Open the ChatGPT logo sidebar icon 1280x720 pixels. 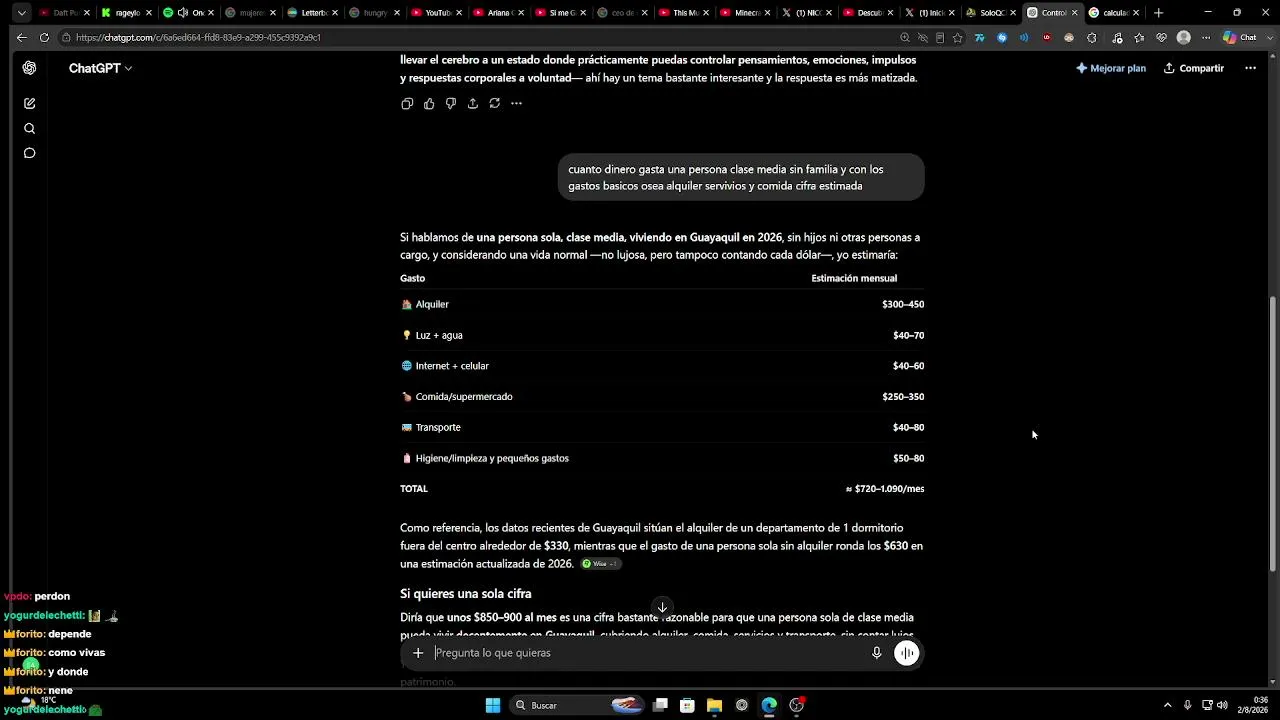(29, 68)
